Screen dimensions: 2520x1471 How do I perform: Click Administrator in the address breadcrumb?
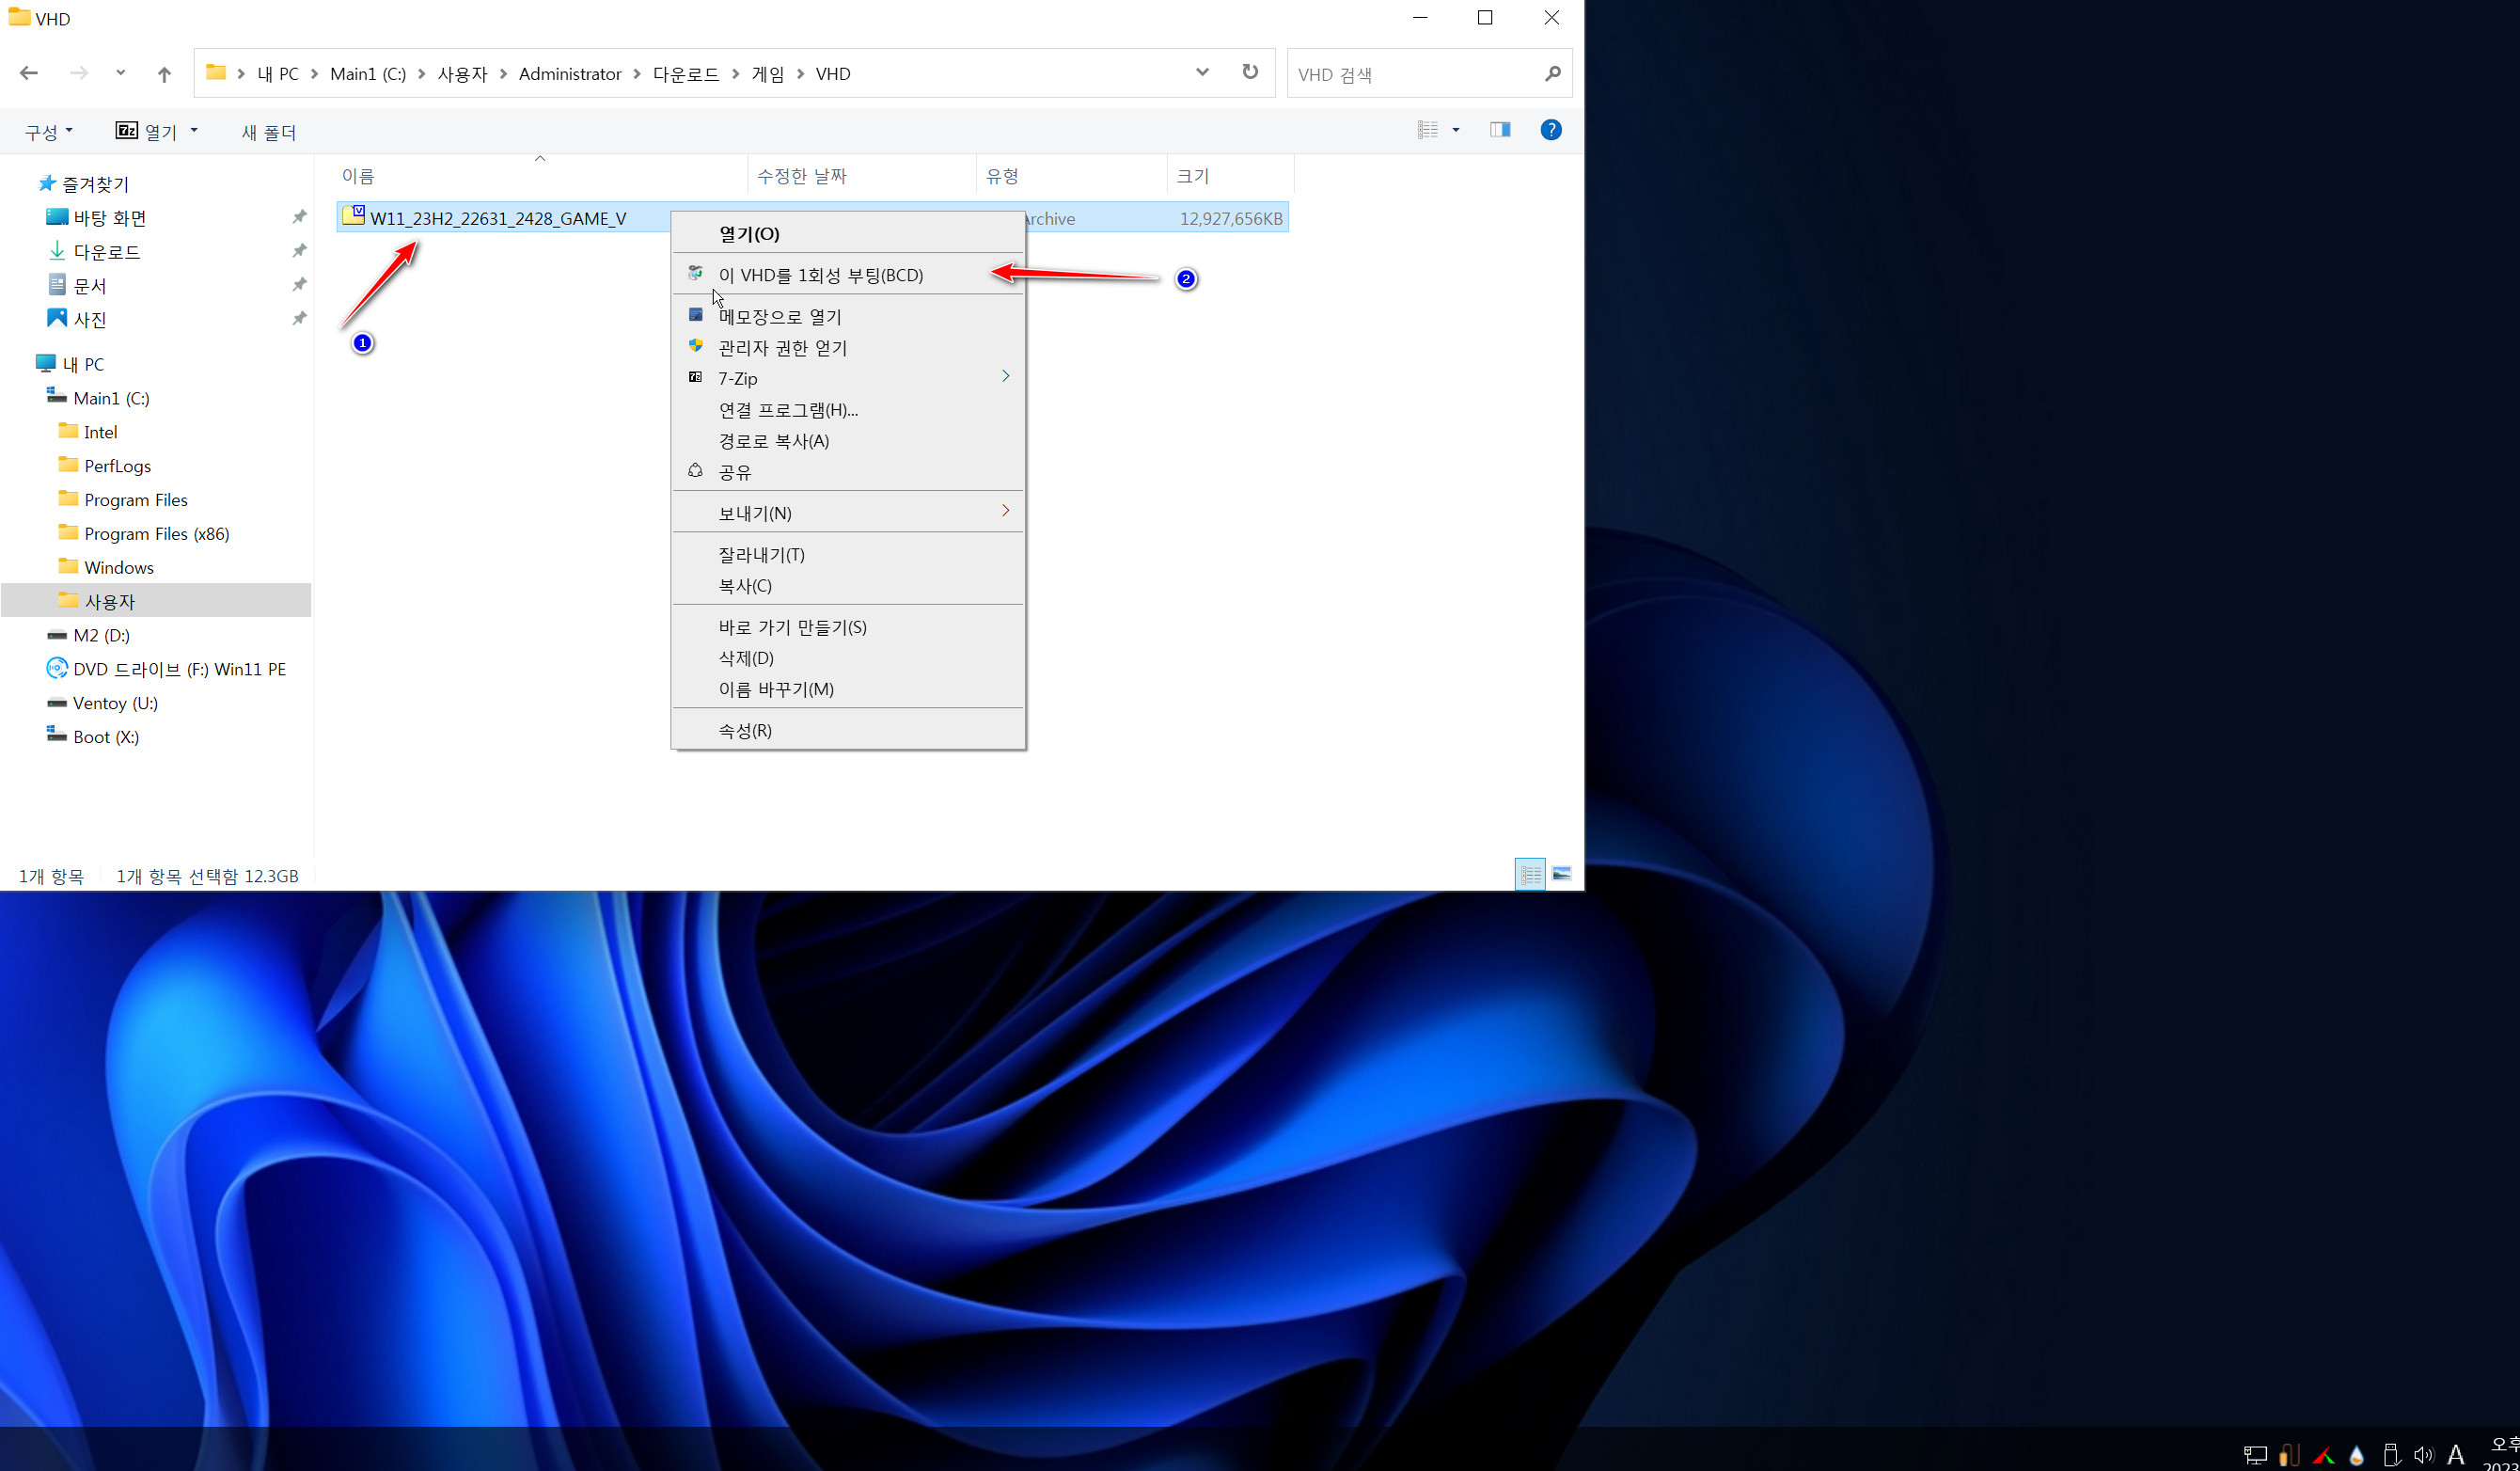click(570, 74)
